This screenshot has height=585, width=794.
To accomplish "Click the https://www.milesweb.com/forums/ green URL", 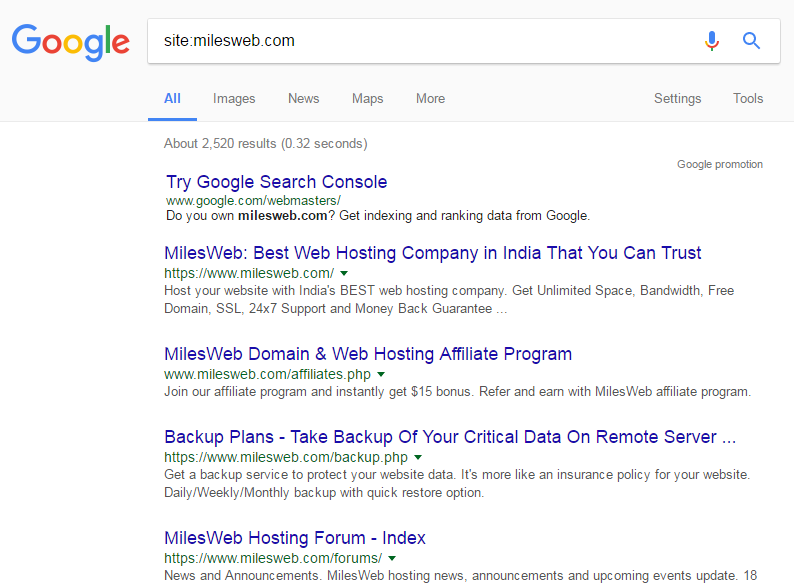I will pyautogui.click(x=273, y=558).
